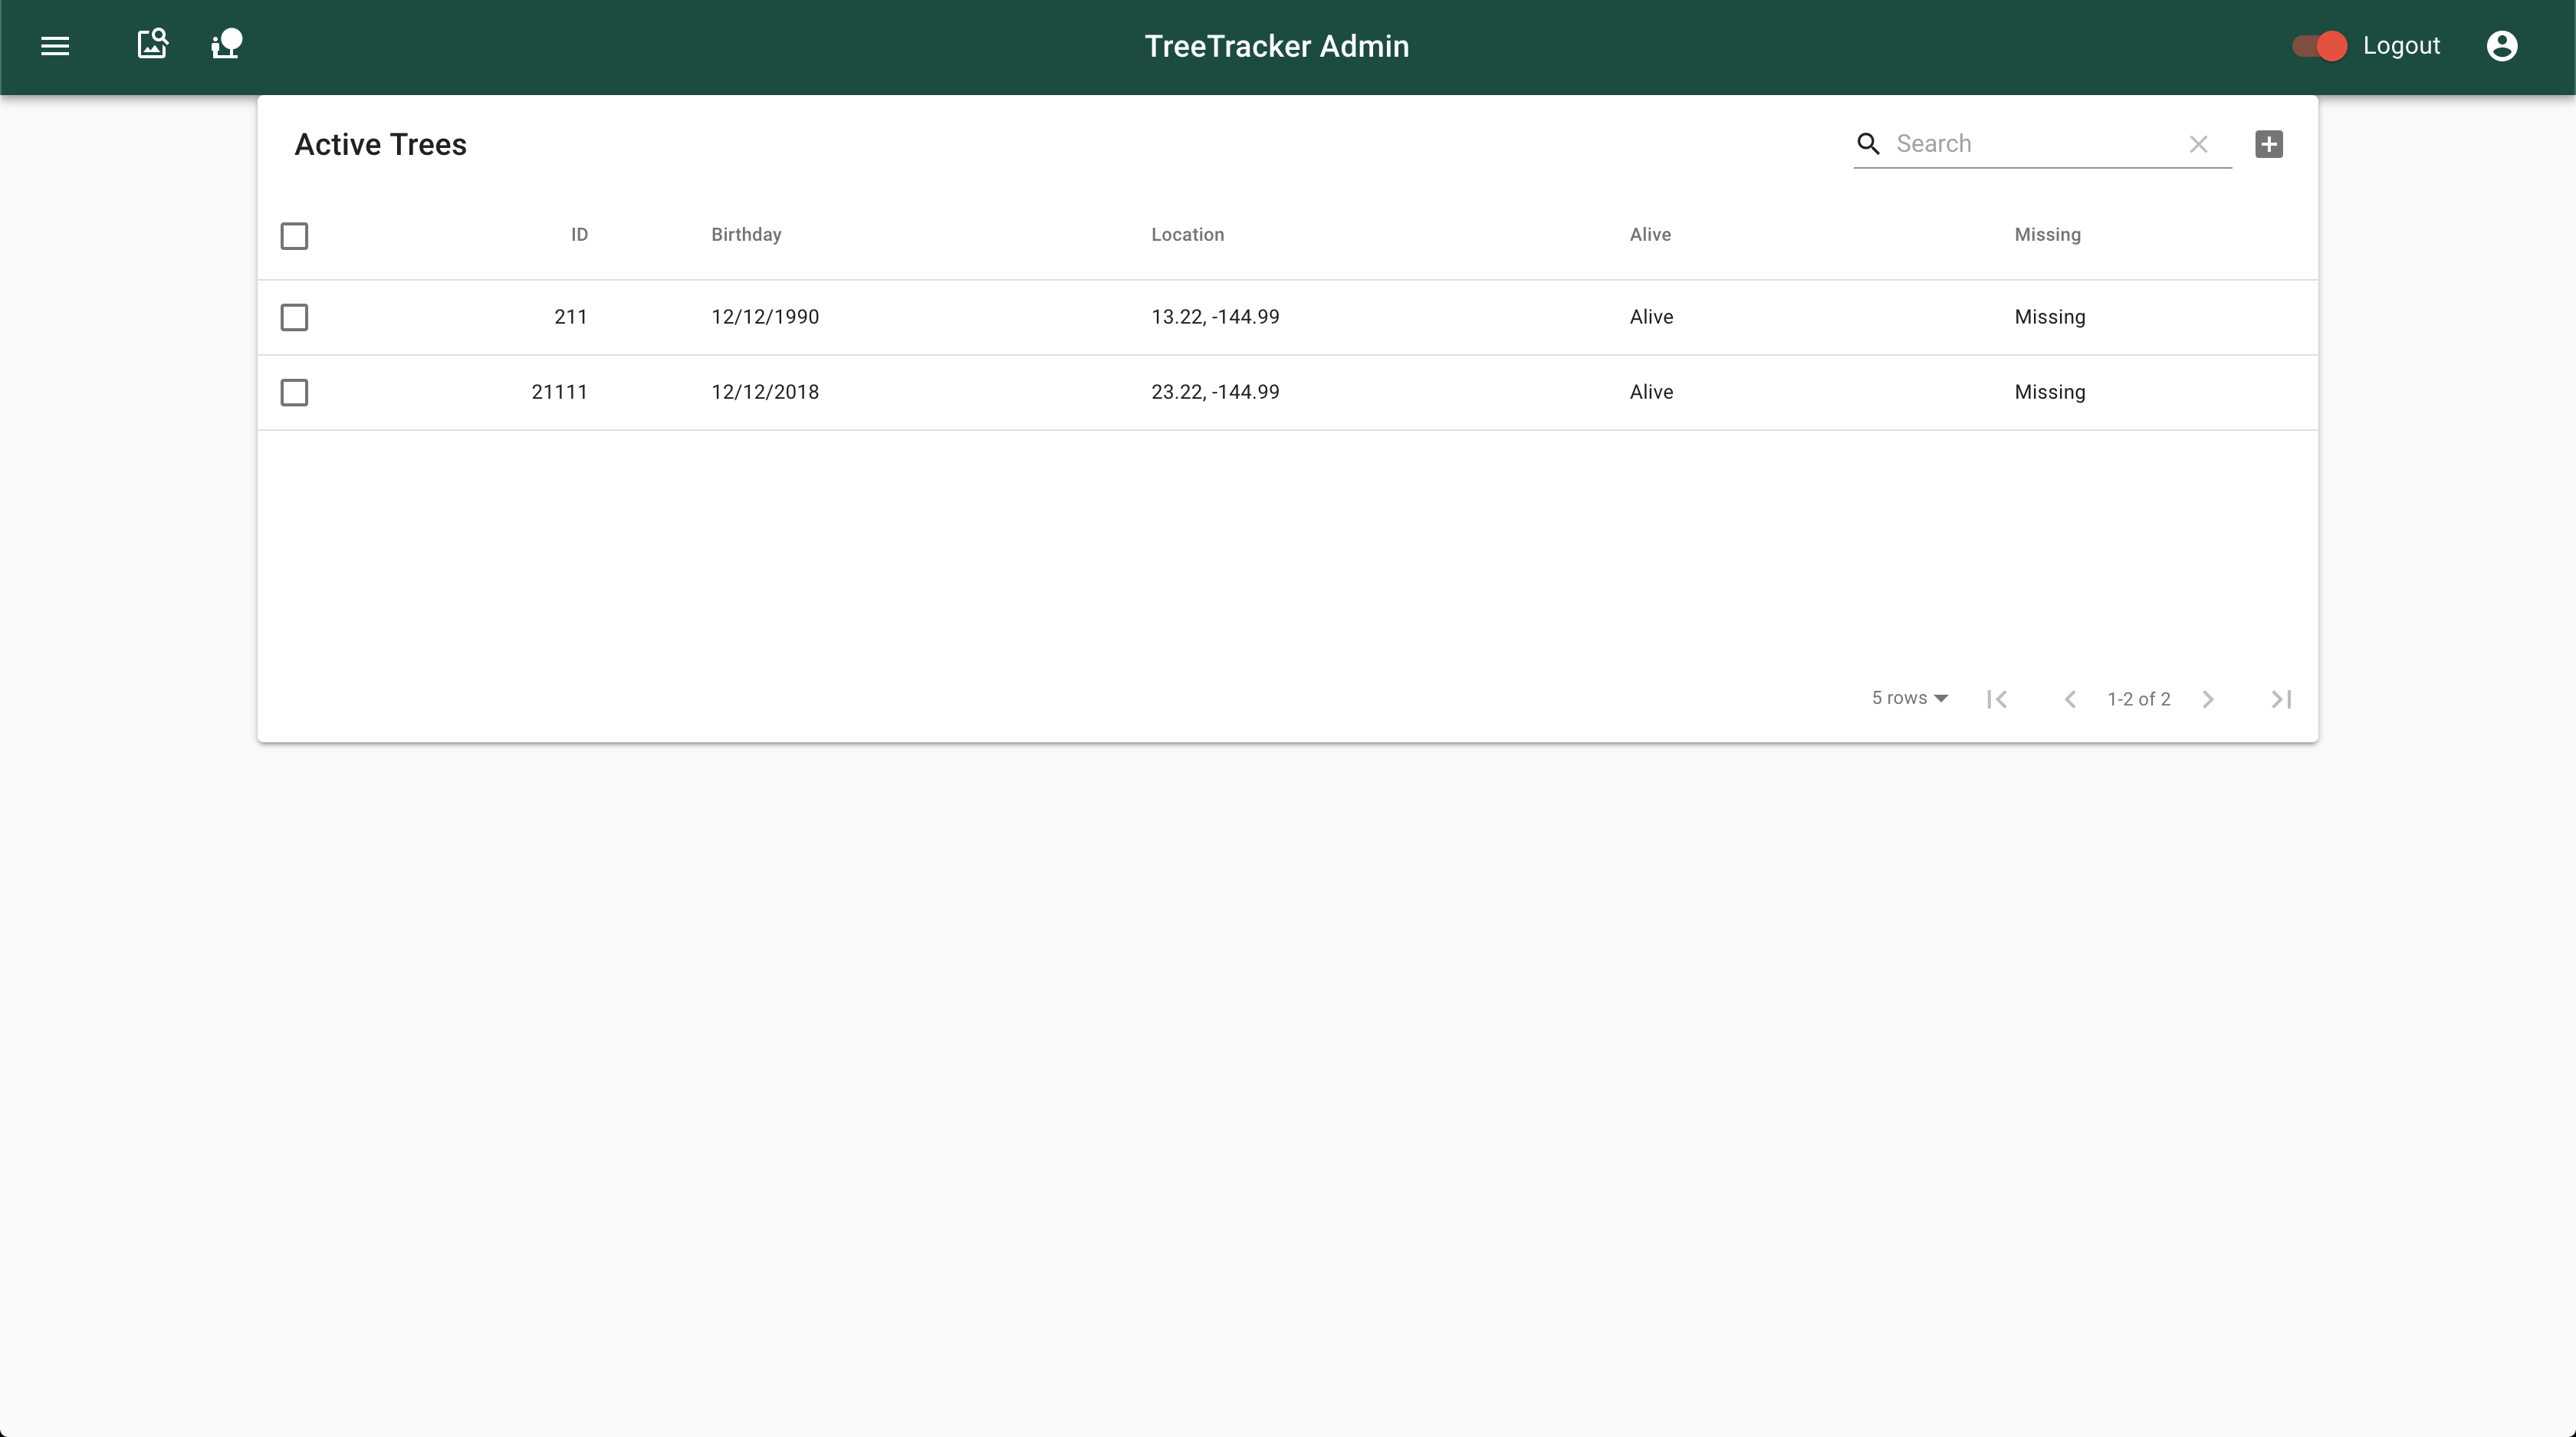
Task: Sort by the Birthday column header
Action: [746, 235]
